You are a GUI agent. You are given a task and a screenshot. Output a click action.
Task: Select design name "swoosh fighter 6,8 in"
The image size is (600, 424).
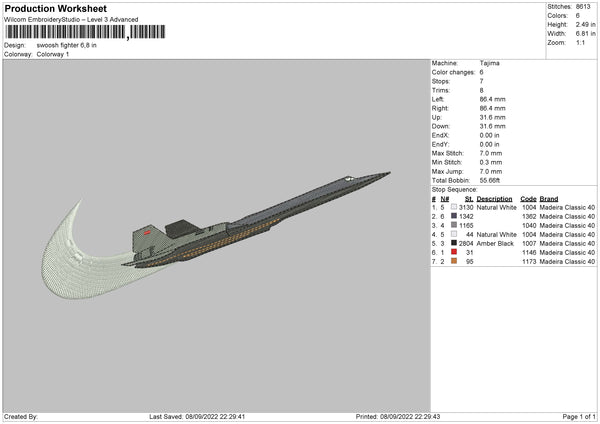pyautogui.click(x=67, y=45)
